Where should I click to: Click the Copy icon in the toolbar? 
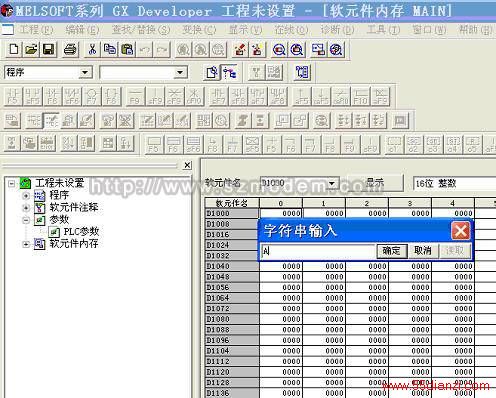(x=110, y=50)
